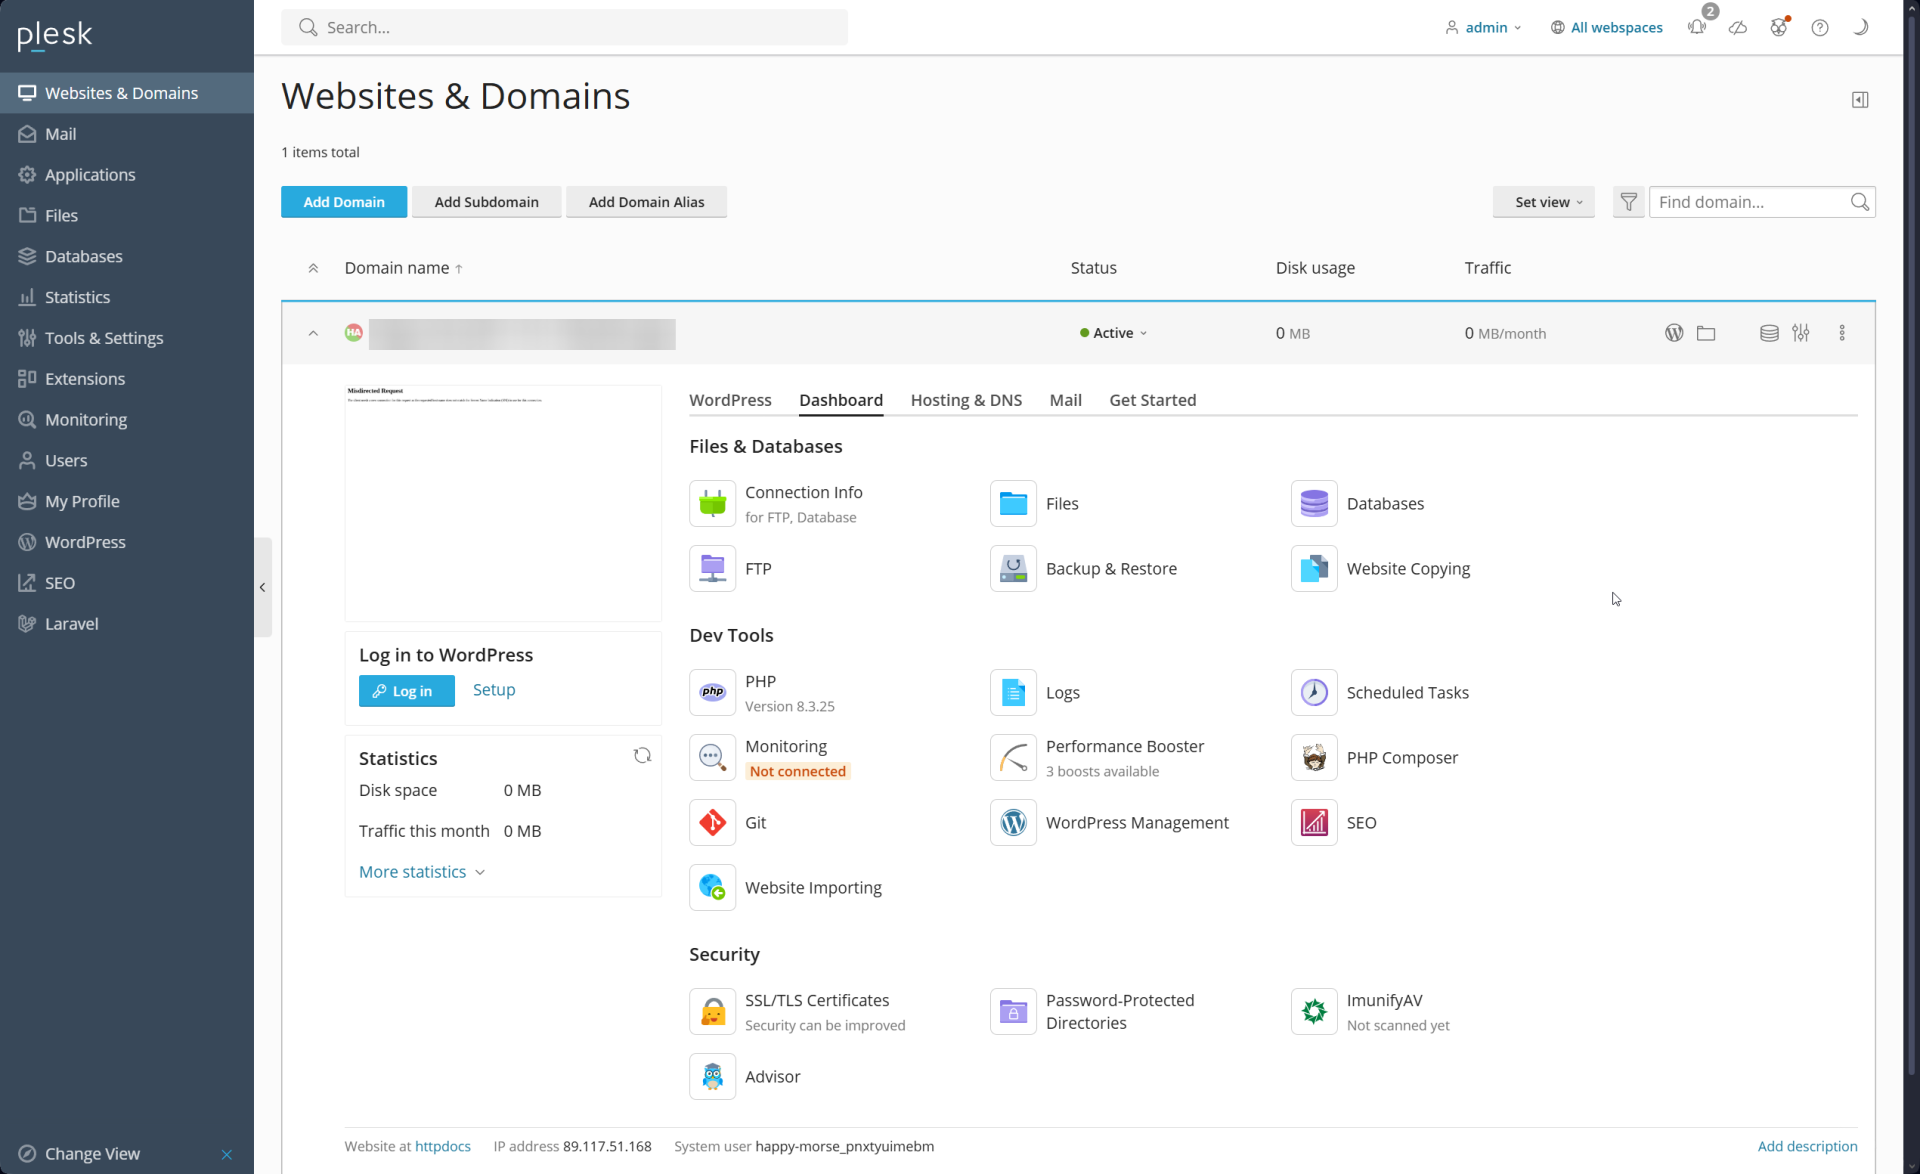Expand More statistics
1920x1174 pixels.
click(x=422, y=872)
